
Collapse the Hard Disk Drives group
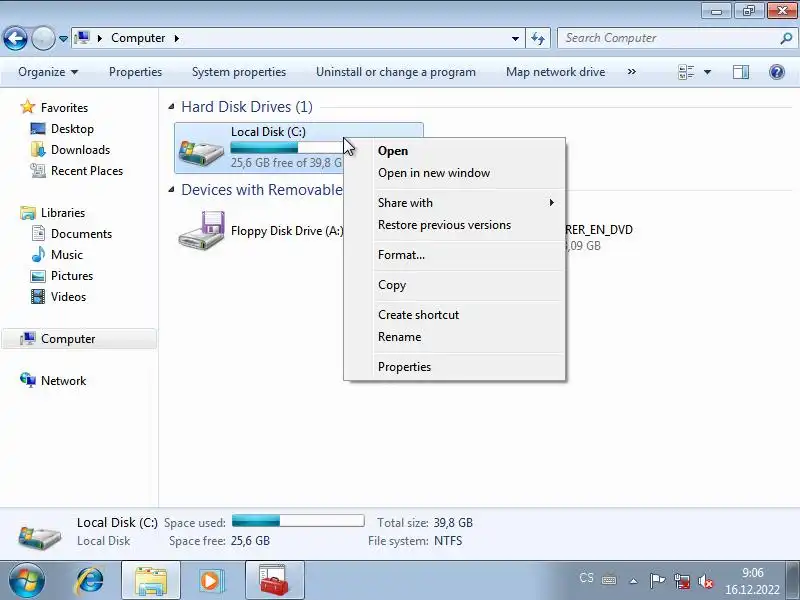[171, 107]
